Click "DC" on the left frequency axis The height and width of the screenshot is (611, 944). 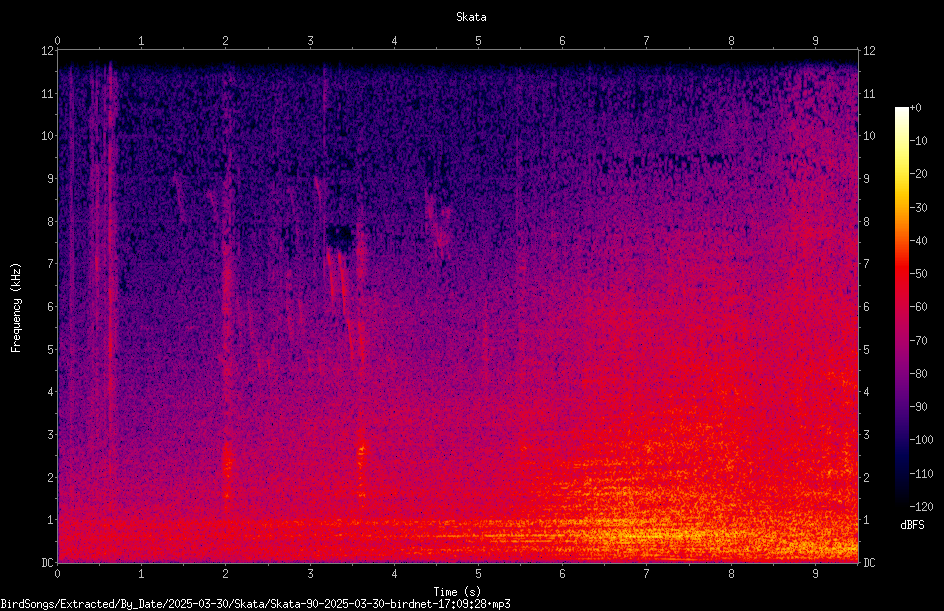47,562
